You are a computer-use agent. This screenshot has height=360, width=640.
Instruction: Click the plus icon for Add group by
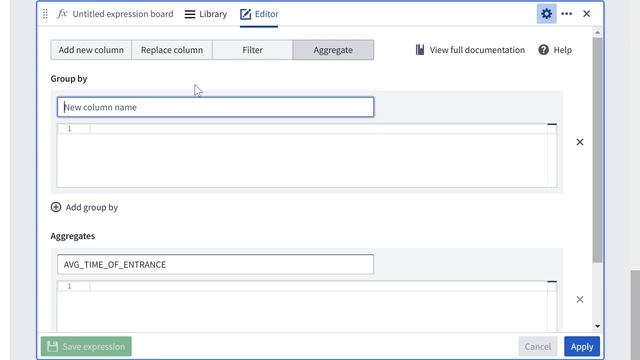[56, 207]
